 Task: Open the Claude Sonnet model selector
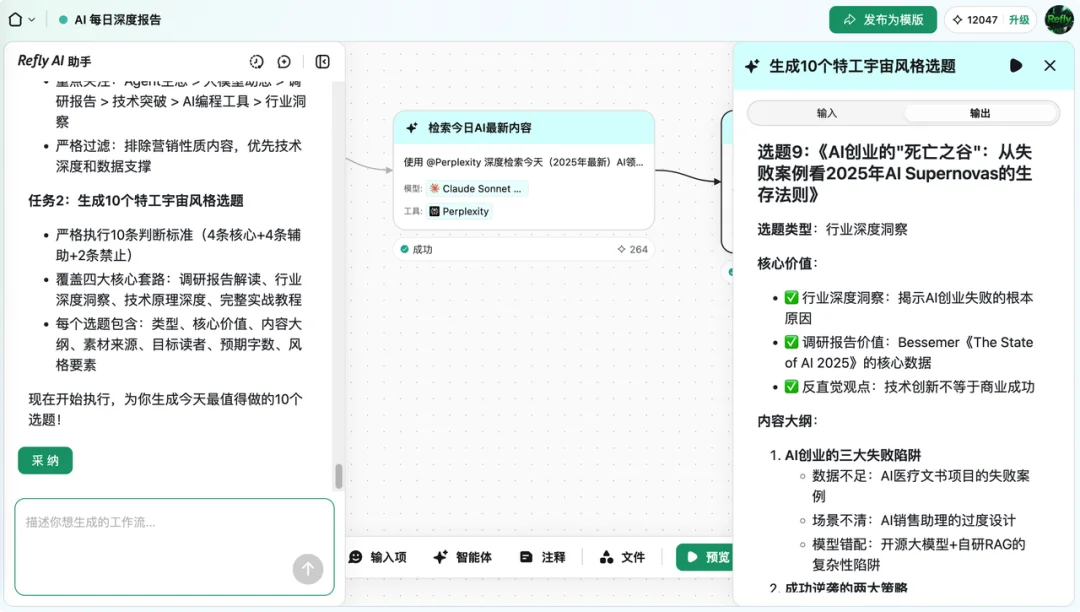[x=476, y=188]
